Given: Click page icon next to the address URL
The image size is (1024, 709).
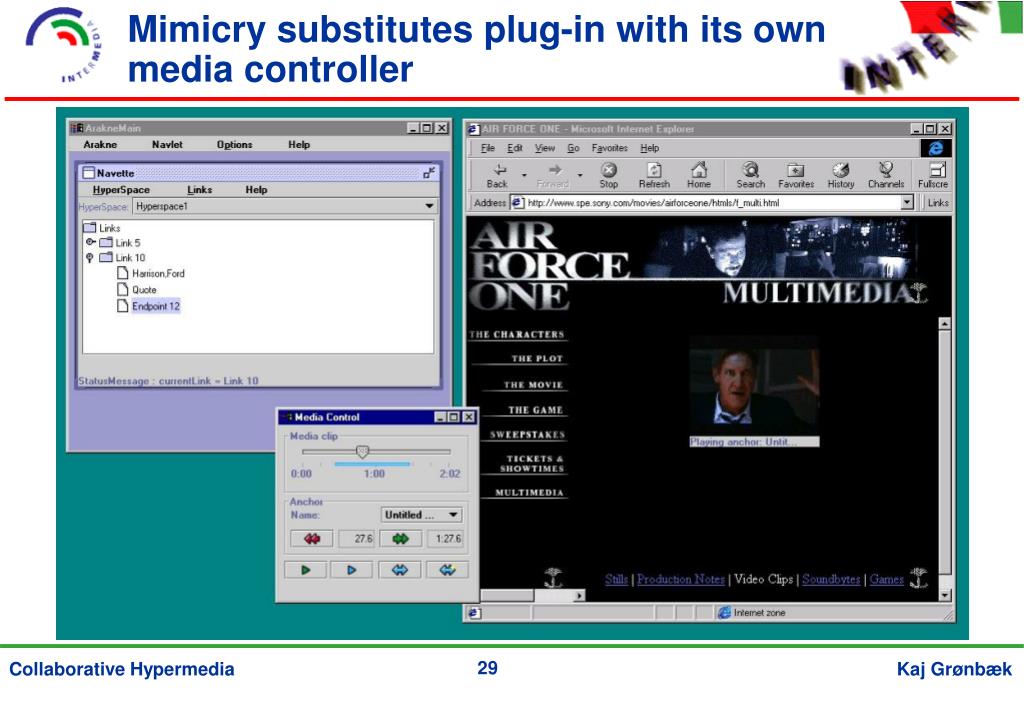Looking at the screenshot, I should coord(517,202).
